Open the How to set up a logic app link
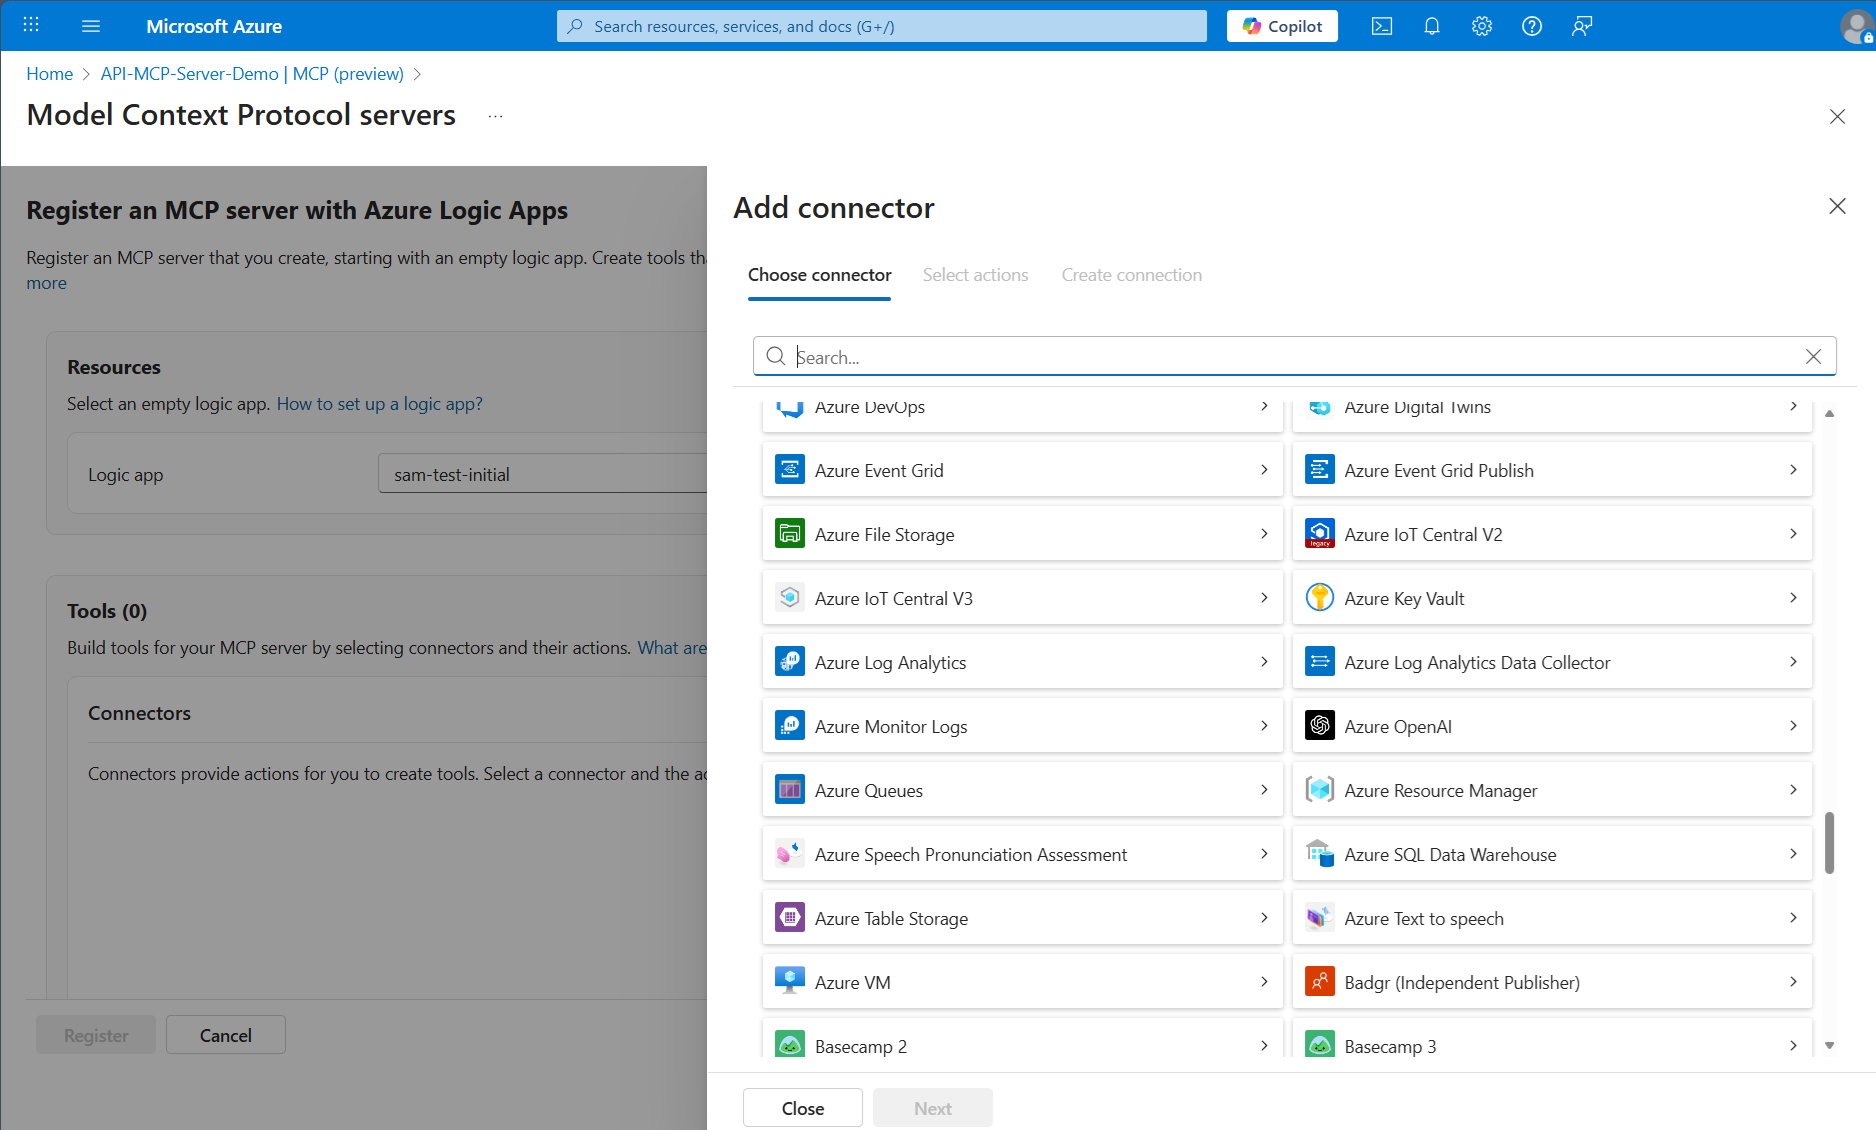Viewport: 1876px width, 1130px height. (x=380, y=403)
